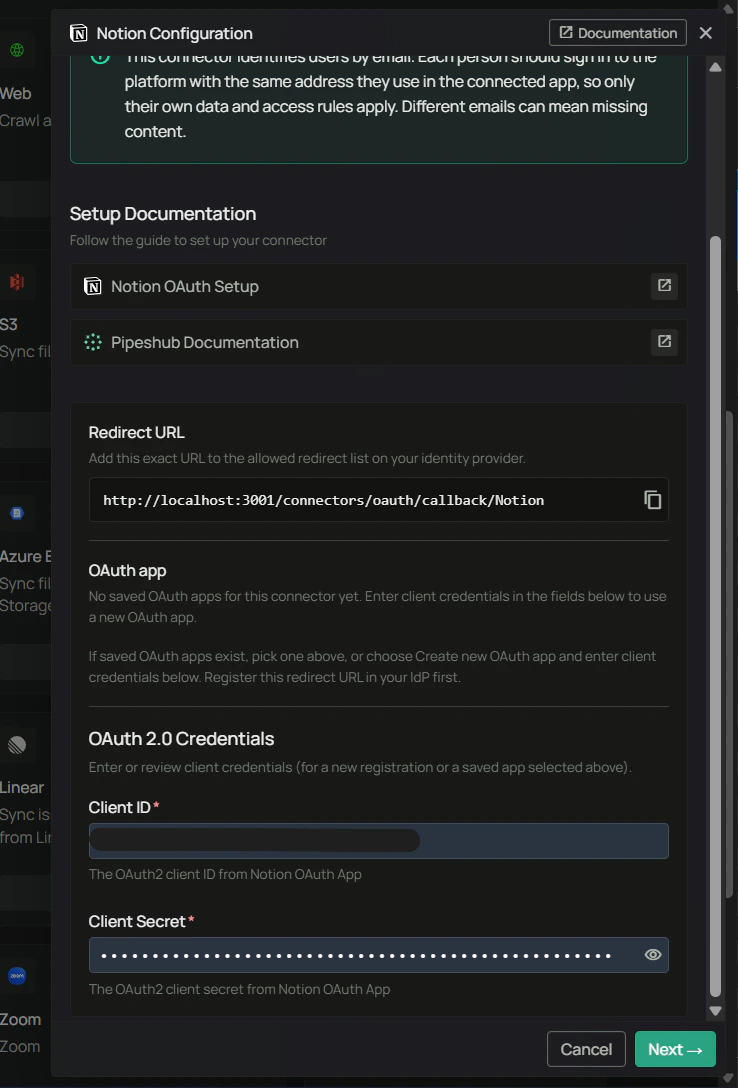Toggle Client Secret visibility with the eye icon
738x1088 pixels.
click(x=653, y=955)
